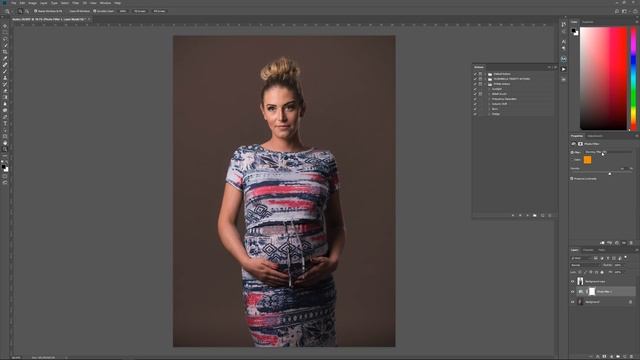Hide the Background layer
Screen dimensions: 640x360
click(572, 302)
